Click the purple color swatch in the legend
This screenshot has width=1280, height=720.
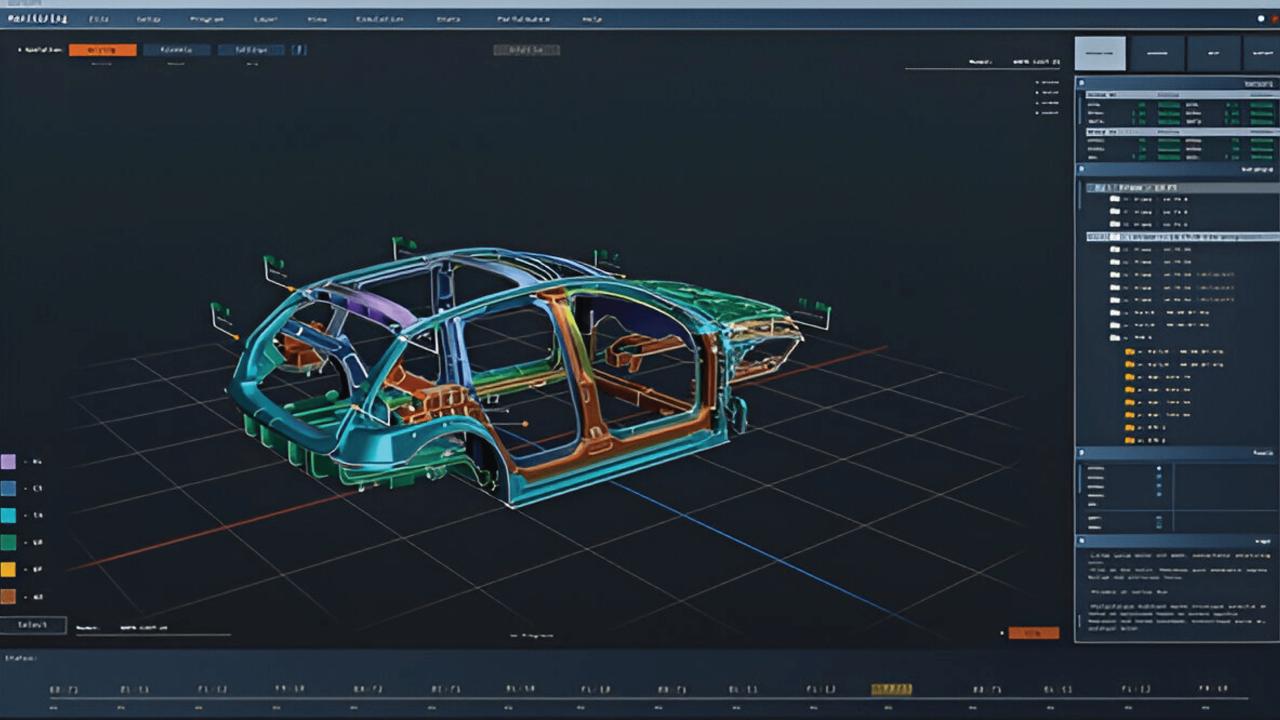pyautogui.click(x=8, y=462)
